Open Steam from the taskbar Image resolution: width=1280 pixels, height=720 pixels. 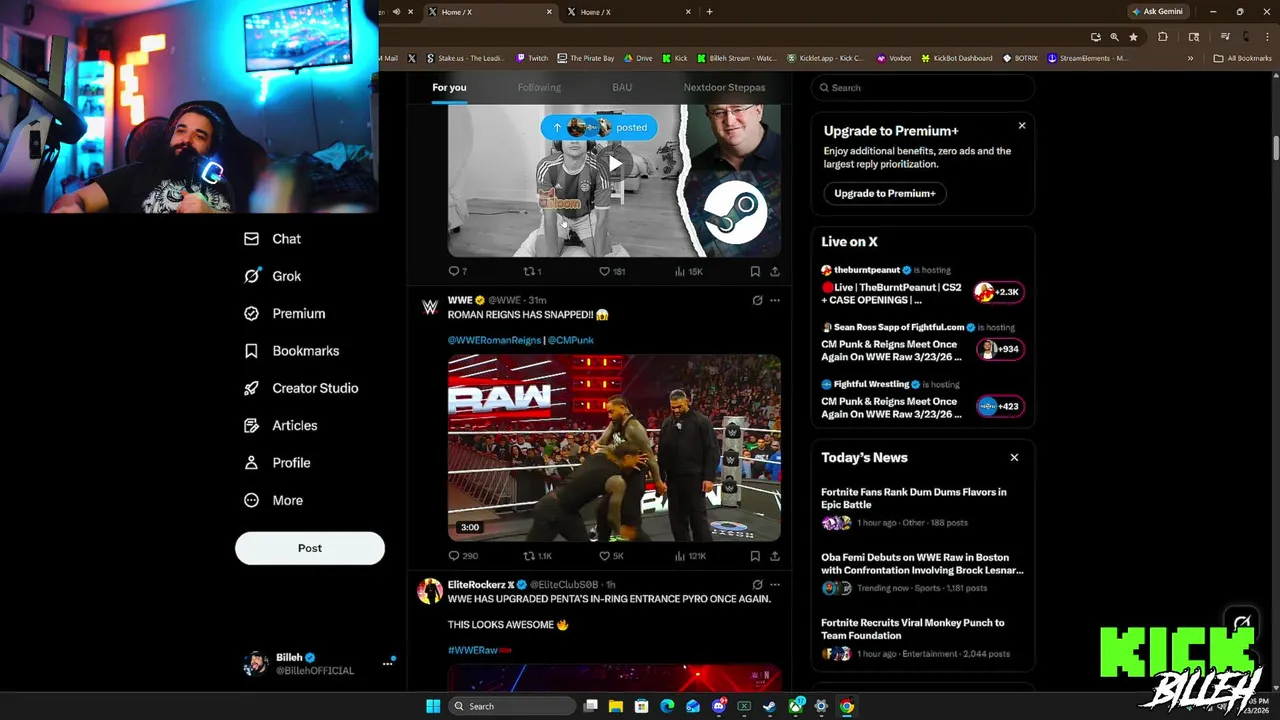[769, 706]
